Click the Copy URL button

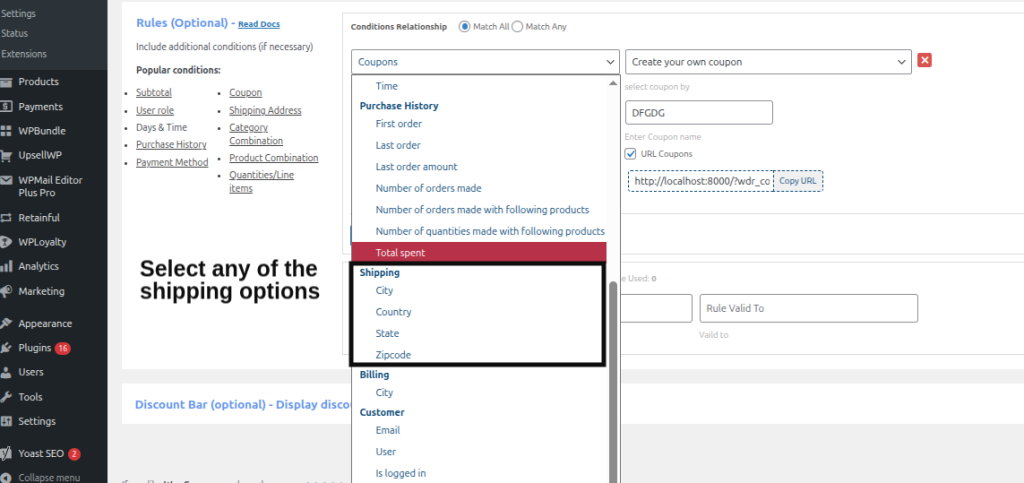[798, 181]
